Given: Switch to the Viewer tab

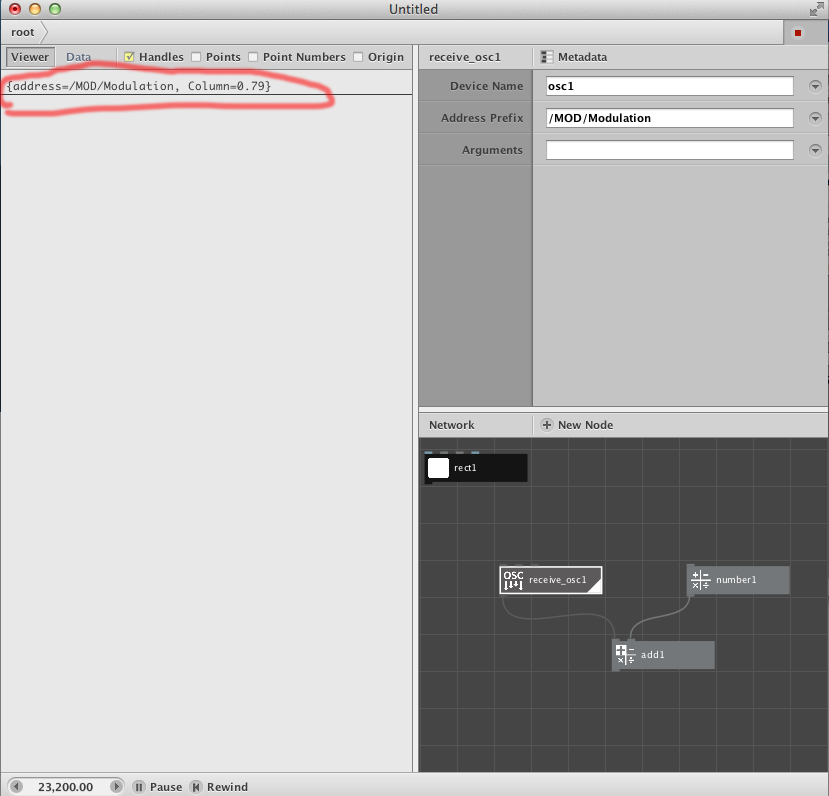Looking at the screenshot, I should tap(30, 57).
